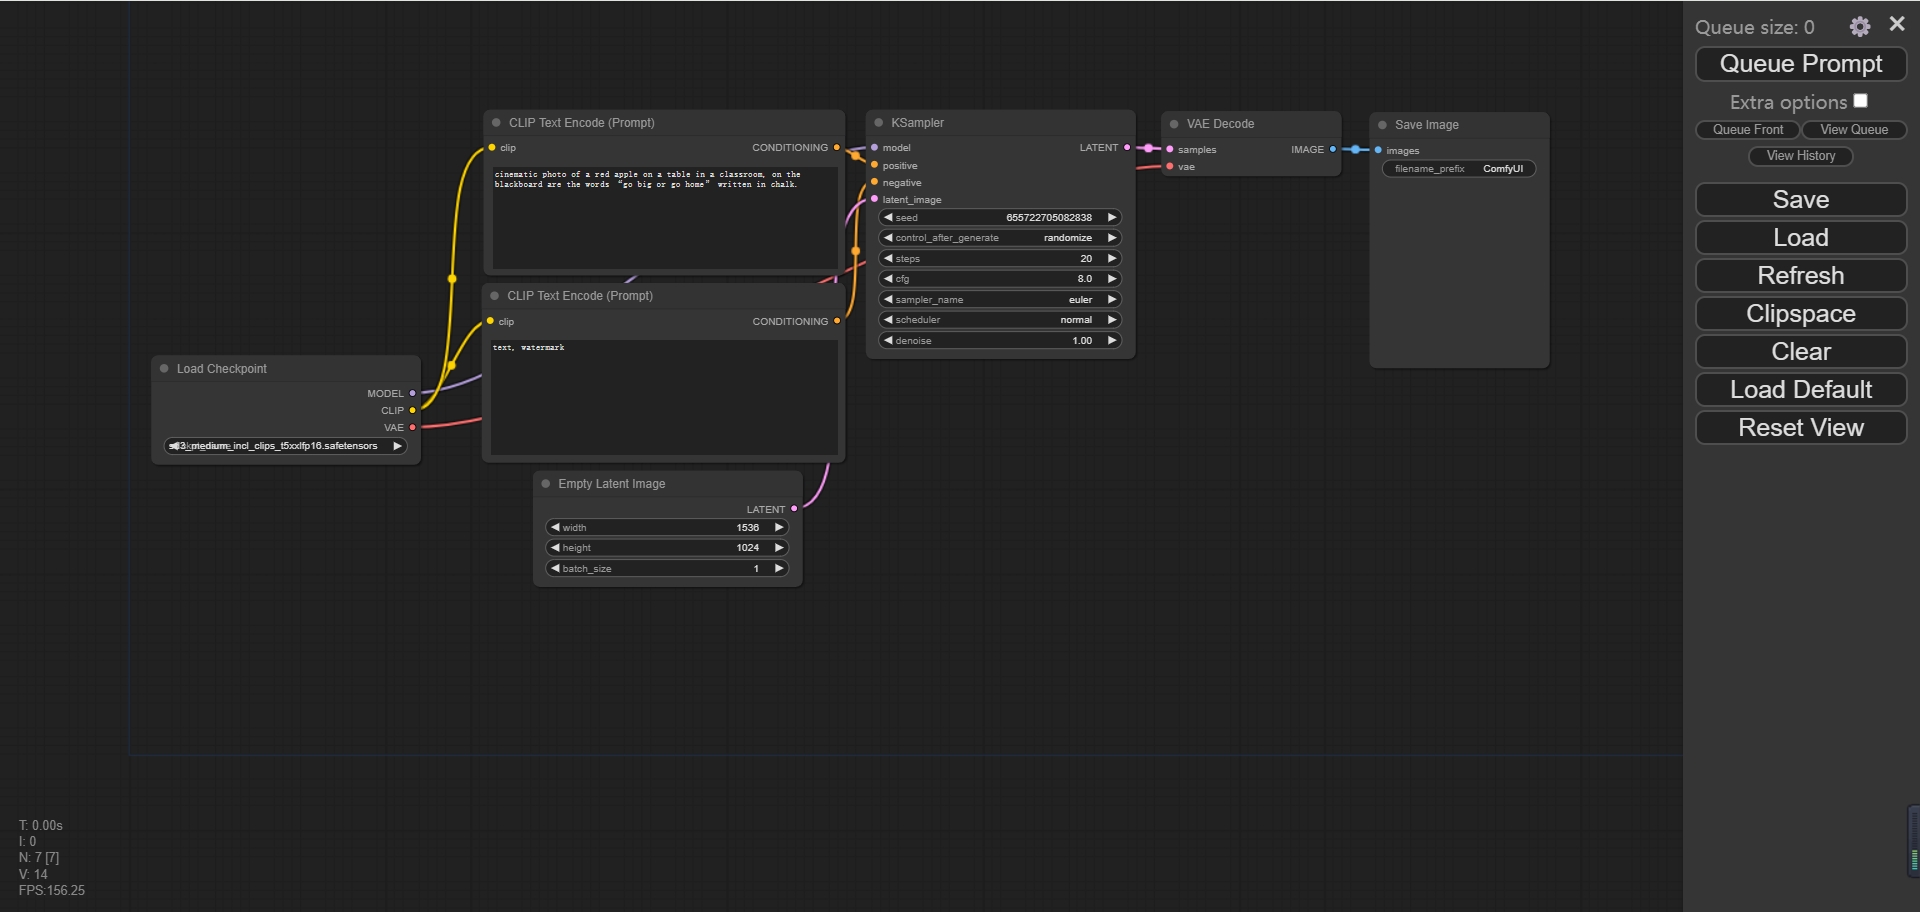The image size is (1920, 912).
Task: Click the Load workflow button
Action: (1801, 238)
